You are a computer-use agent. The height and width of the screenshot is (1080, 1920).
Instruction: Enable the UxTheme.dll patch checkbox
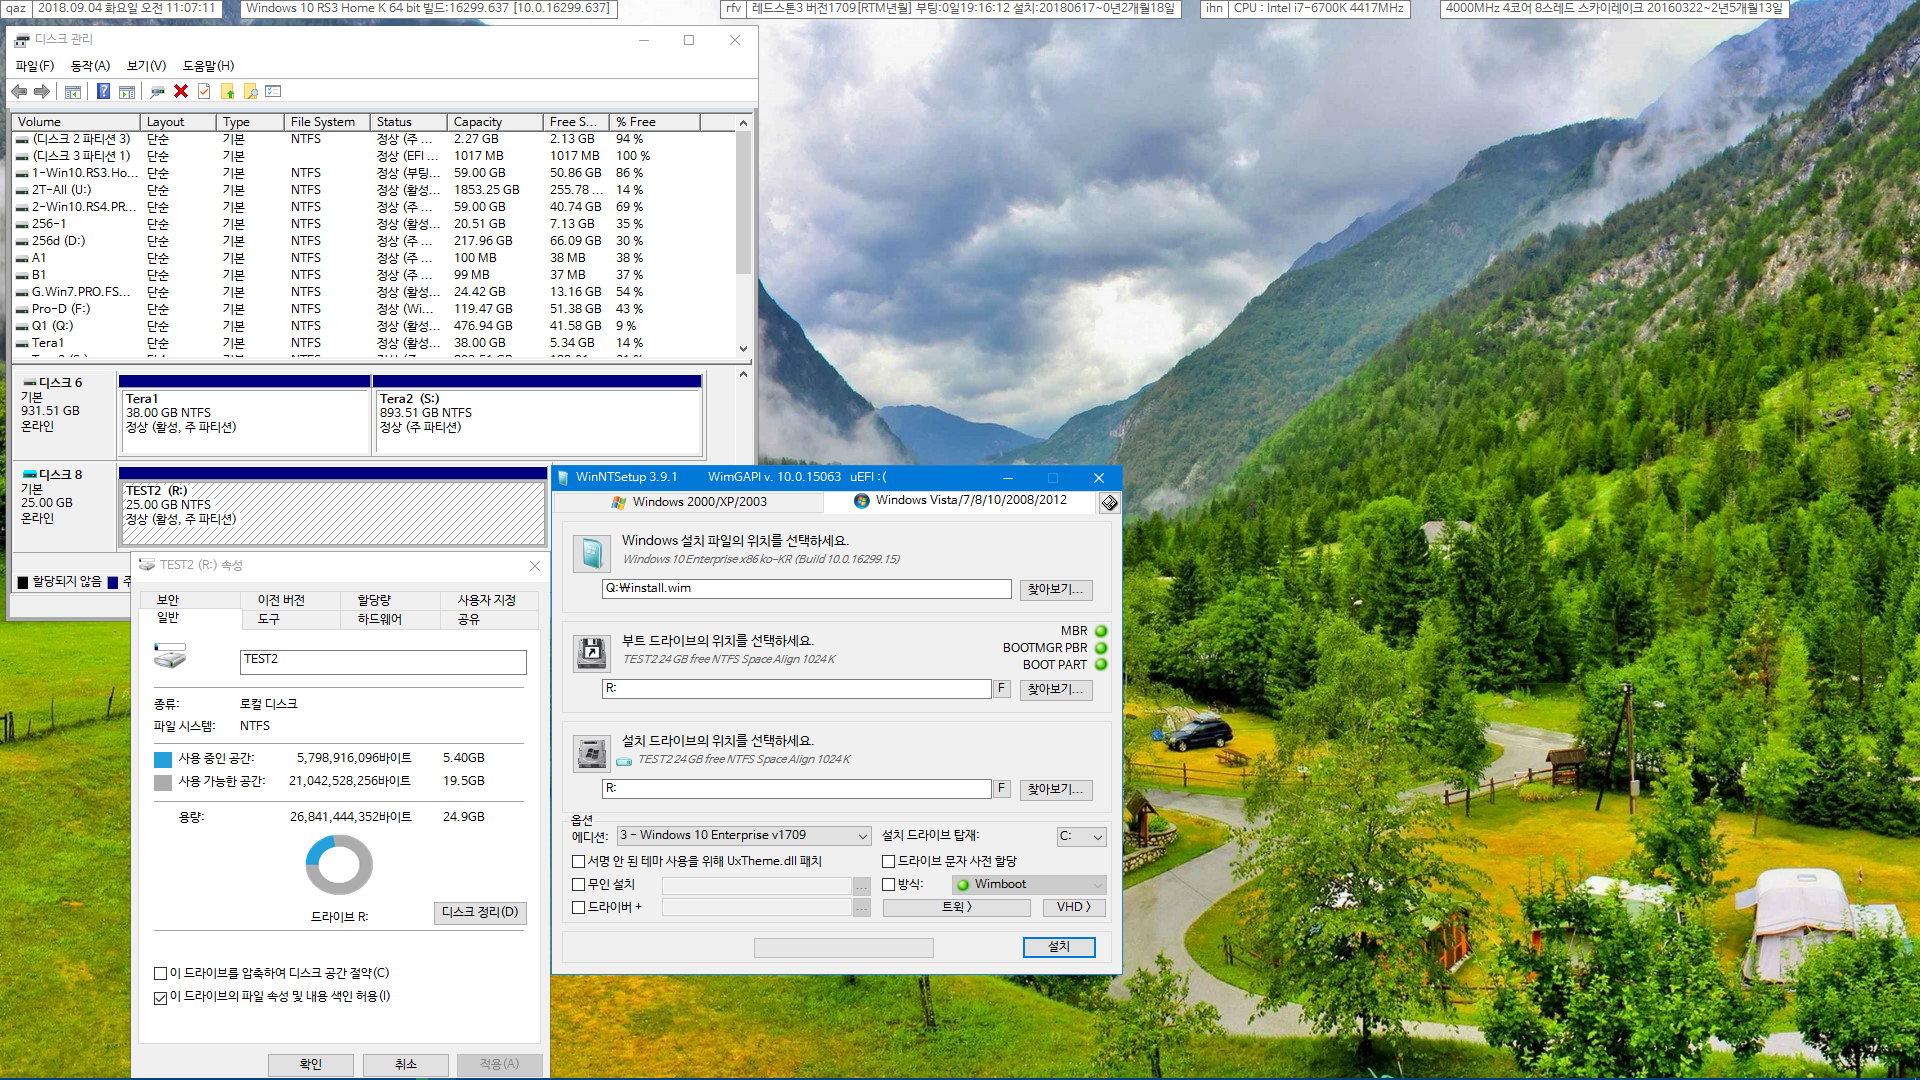pyautogui.click(x=578, y=862)
